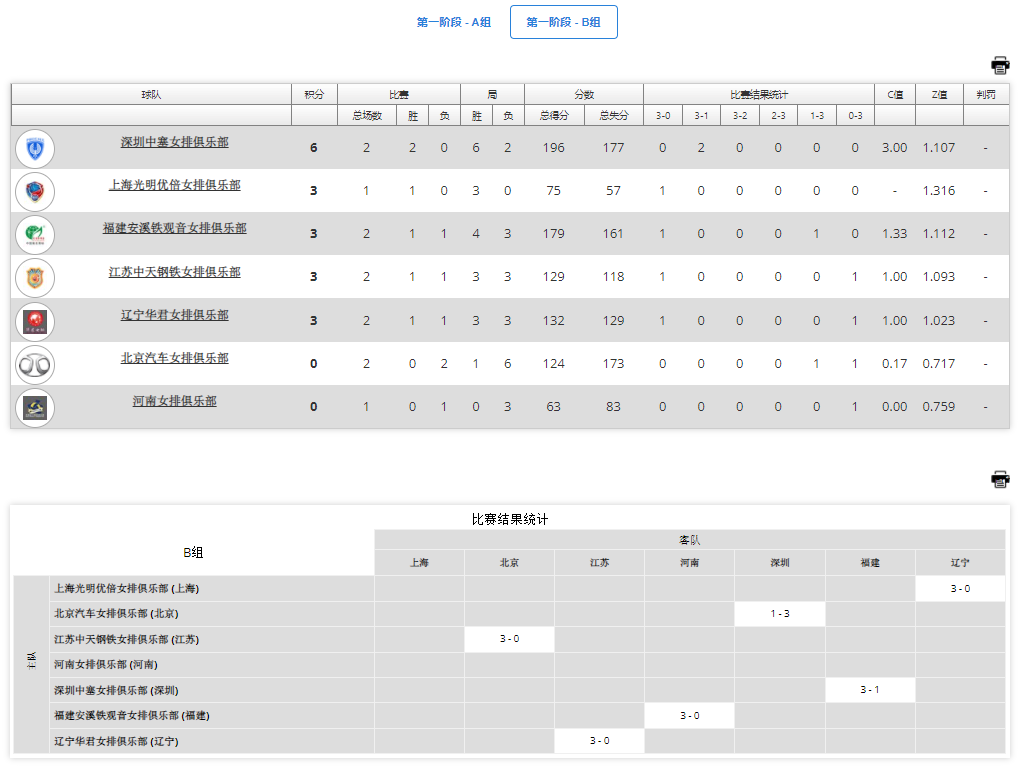Image resolution: width=1019 pixels, height=768 pixels.
Task: Switch to 第一阶段 - A组 tab
Action: (454, 22)
